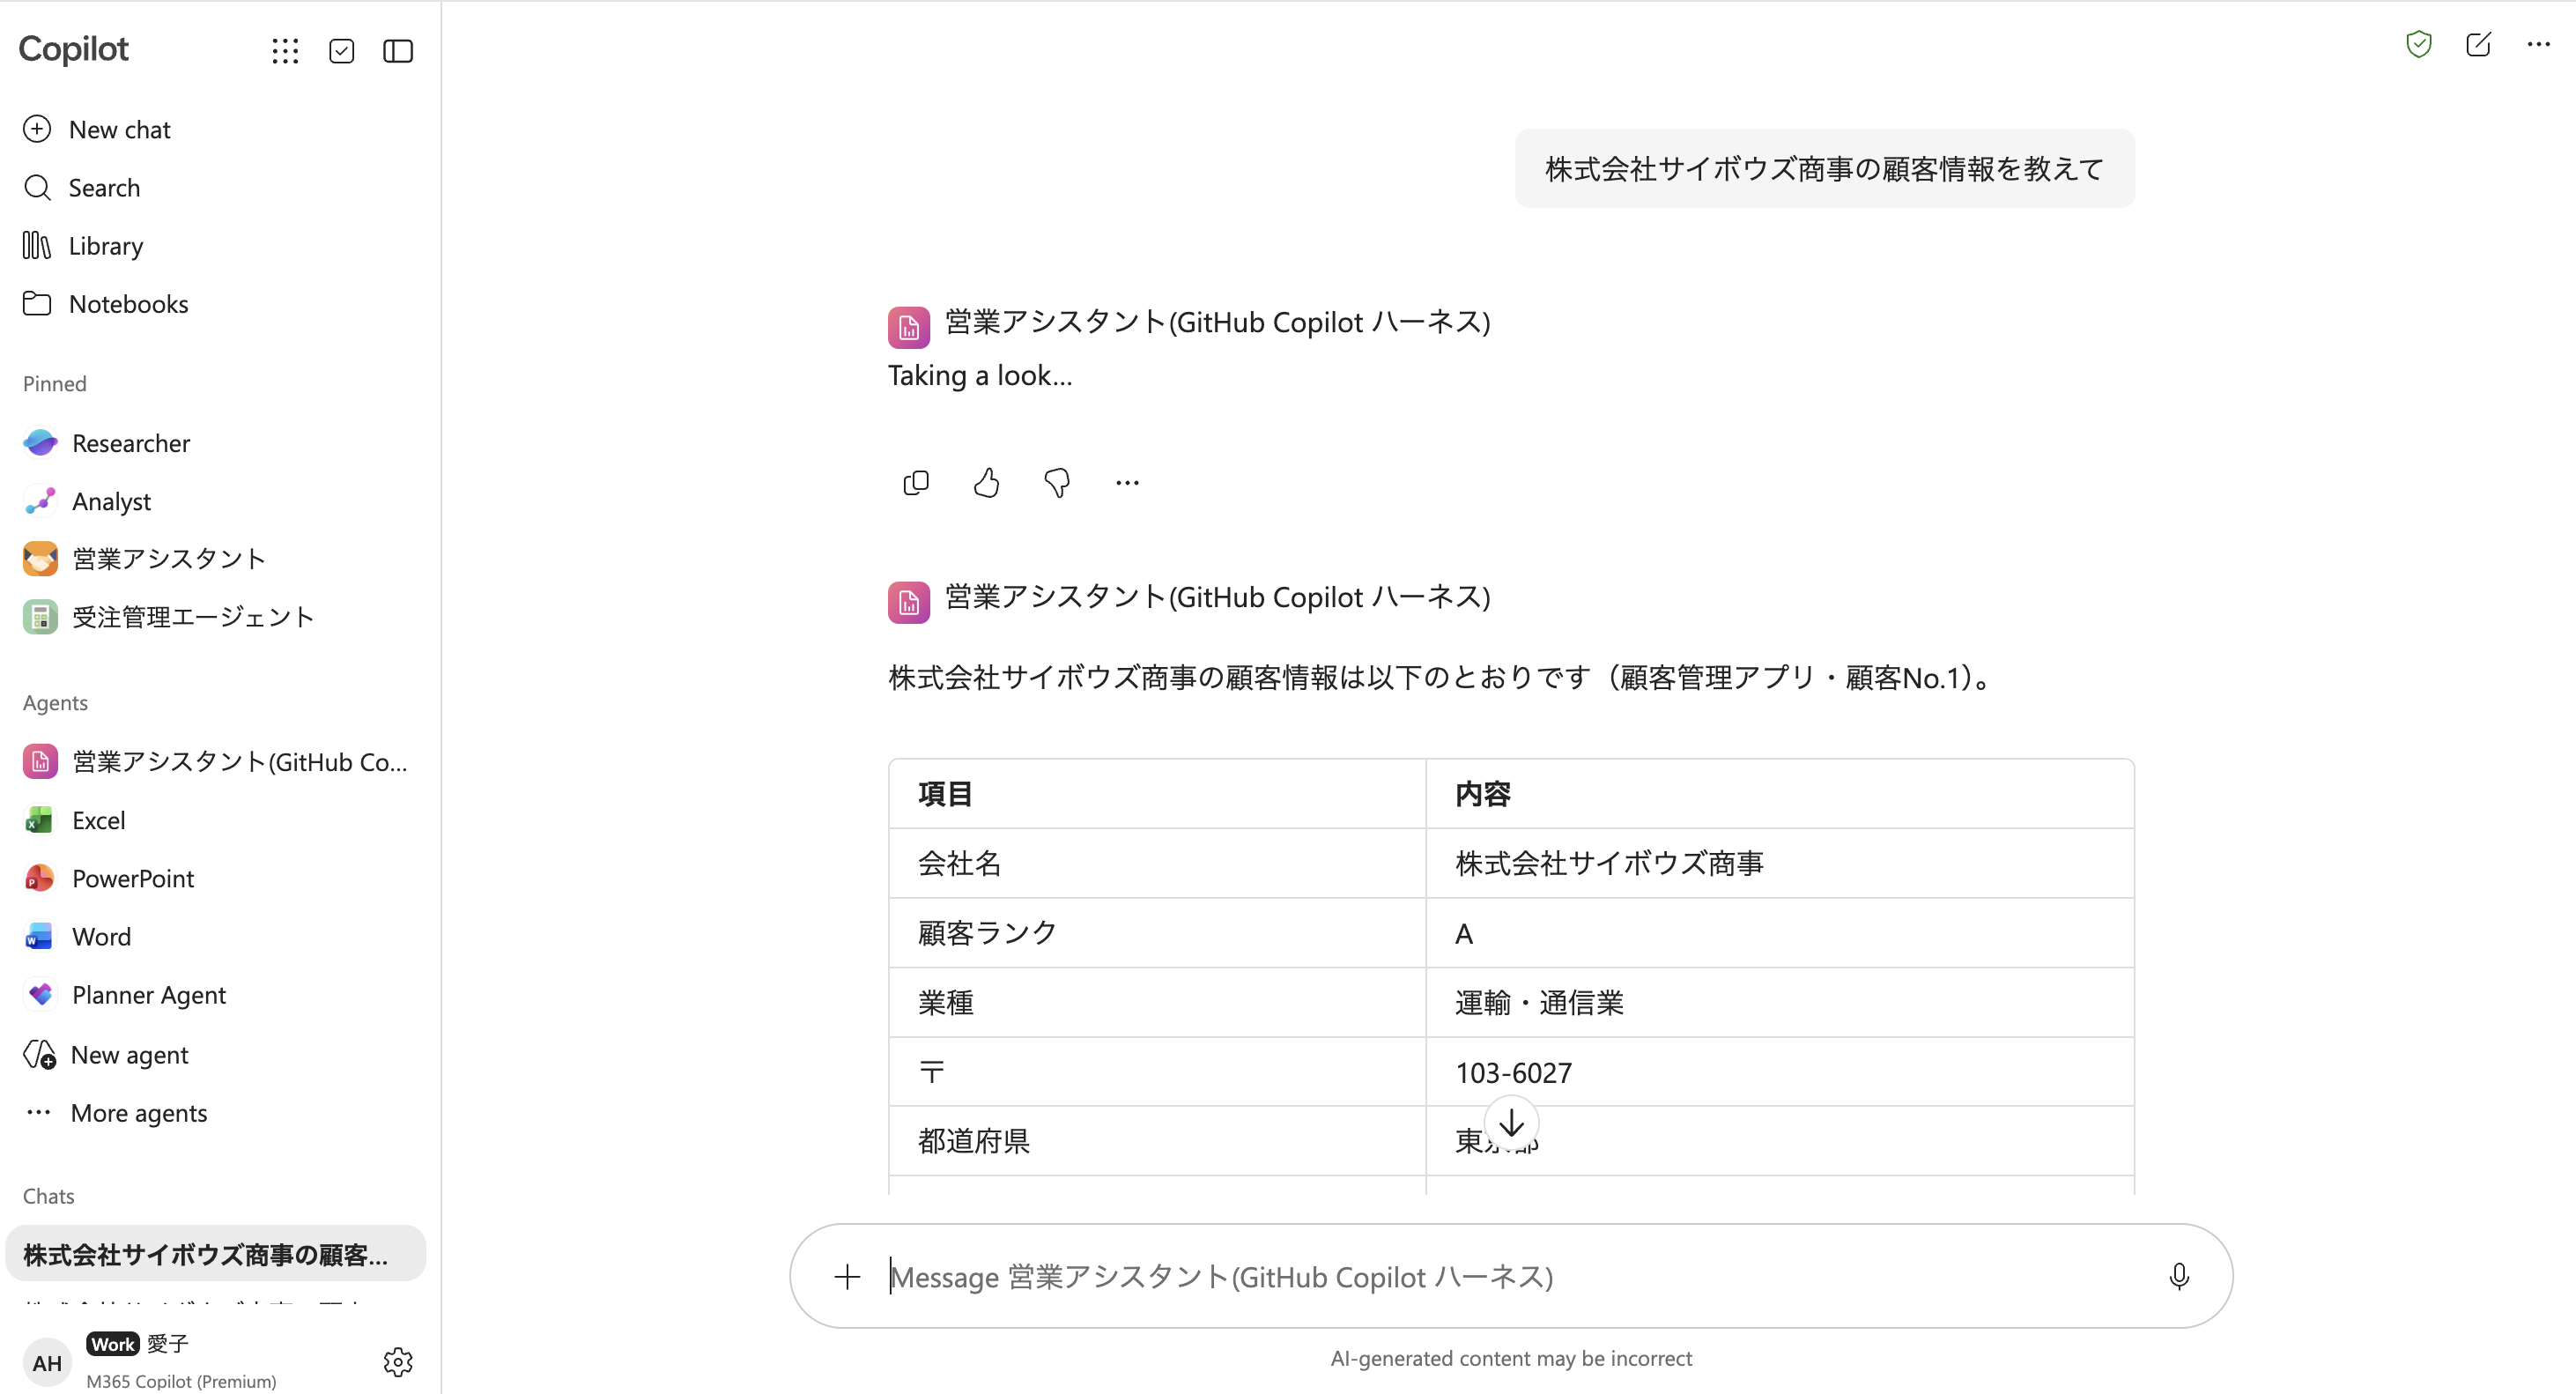Click the new chat compose icon top right
The height and width of the screenshot is (1394, 2576).
pos(2478,44)
